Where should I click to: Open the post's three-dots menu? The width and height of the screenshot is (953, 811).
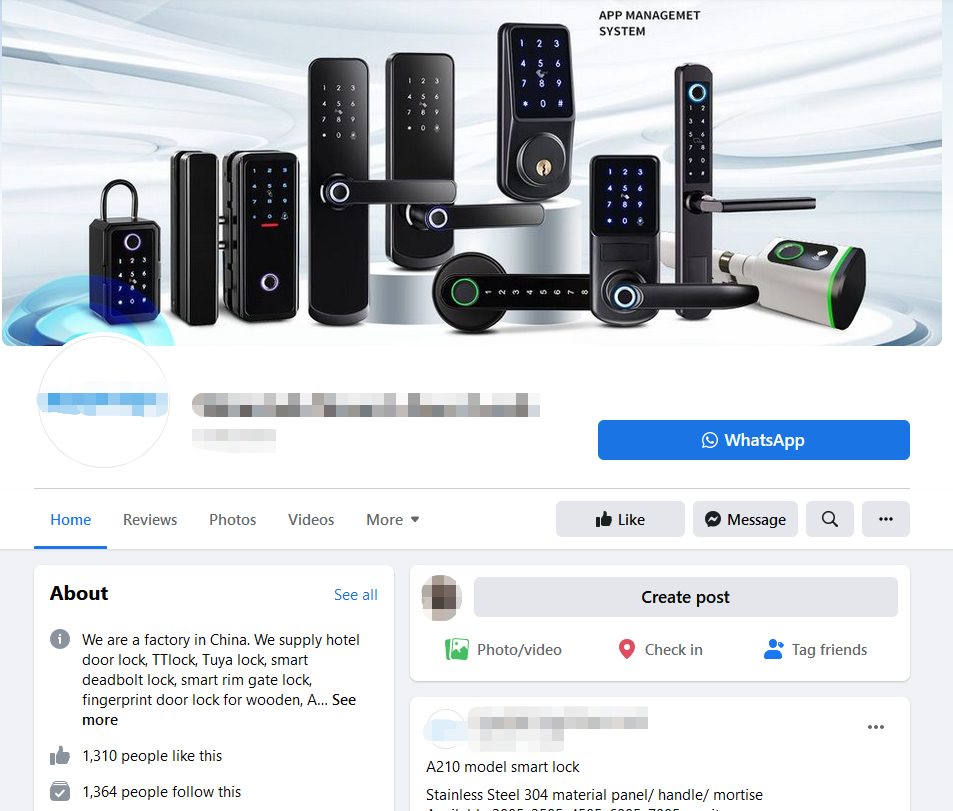[x=876, y=727]
